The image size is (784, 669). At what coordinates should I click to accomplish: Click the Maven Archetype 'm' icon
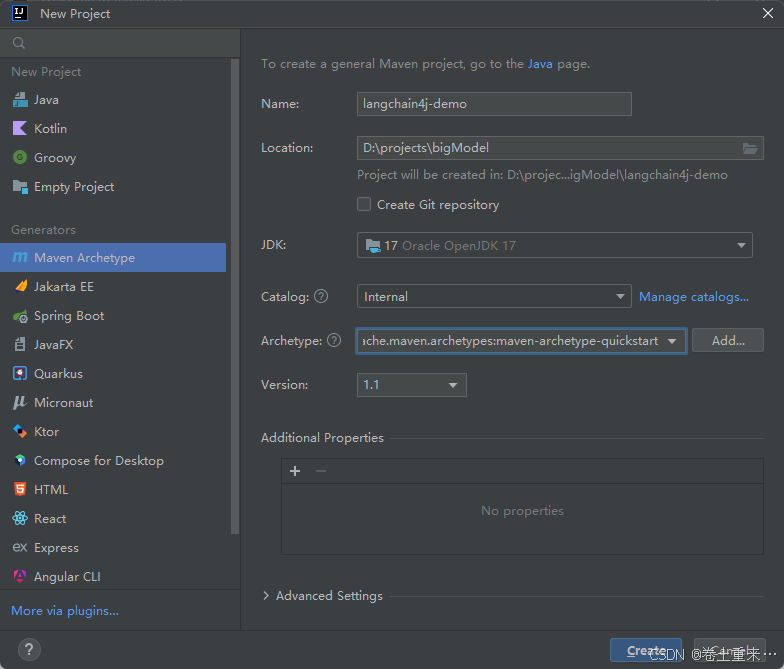(20, 258)
